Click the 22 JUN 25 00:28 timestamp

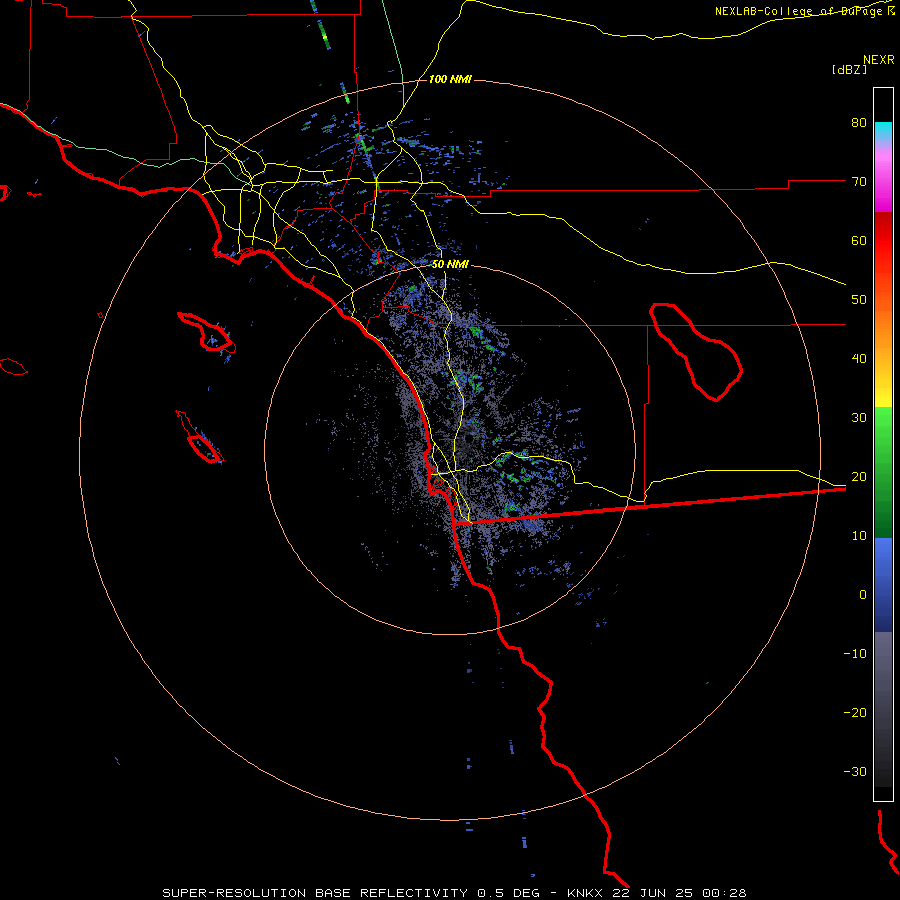pyautogui.click(x=680, y=893)
